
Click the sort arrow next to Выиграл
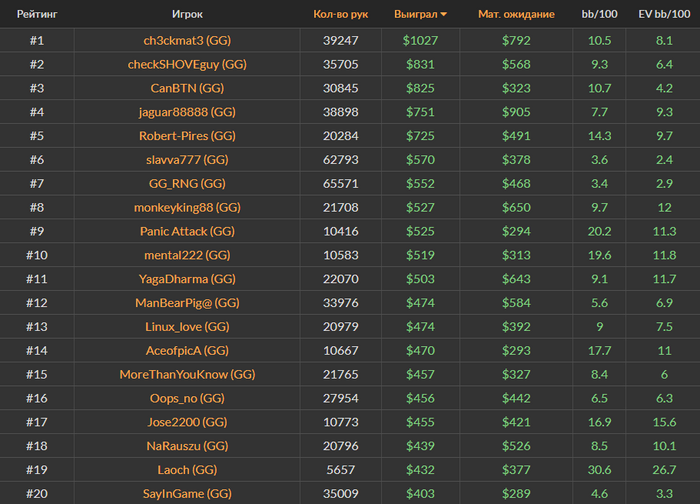click(x=444, y=15)
